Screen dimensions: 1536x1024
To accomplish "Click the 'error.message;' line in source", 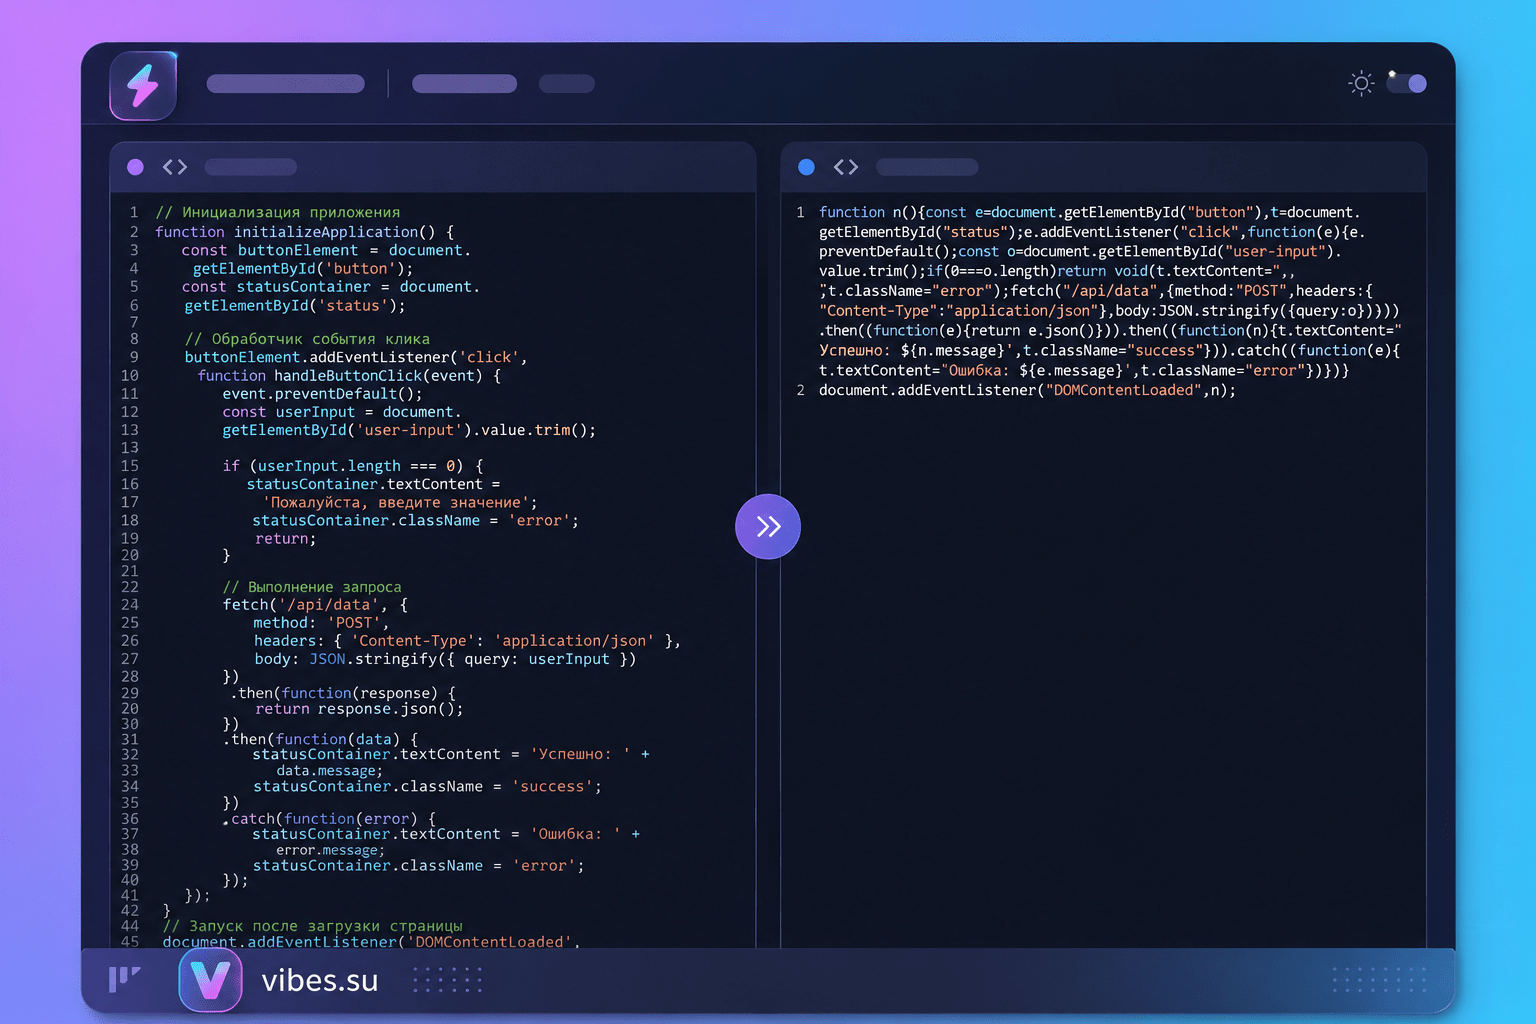I will click(x=331, y=850).
